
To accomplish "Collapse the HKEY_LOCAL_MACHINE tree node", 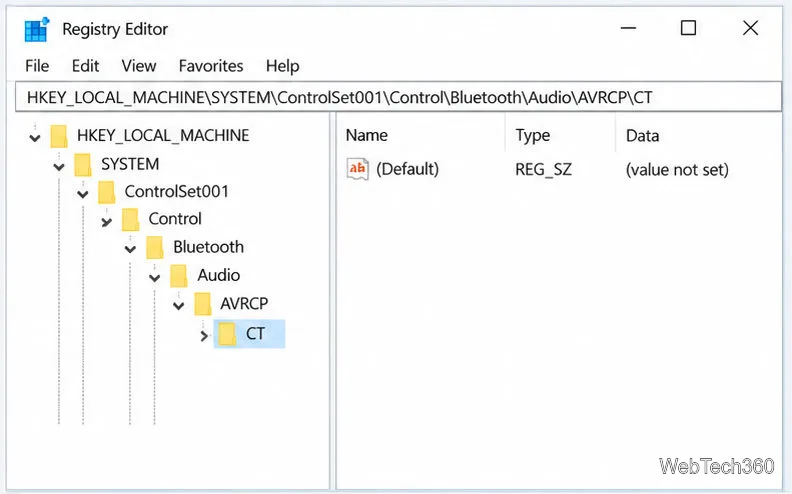I will click(x=35, y=137).
